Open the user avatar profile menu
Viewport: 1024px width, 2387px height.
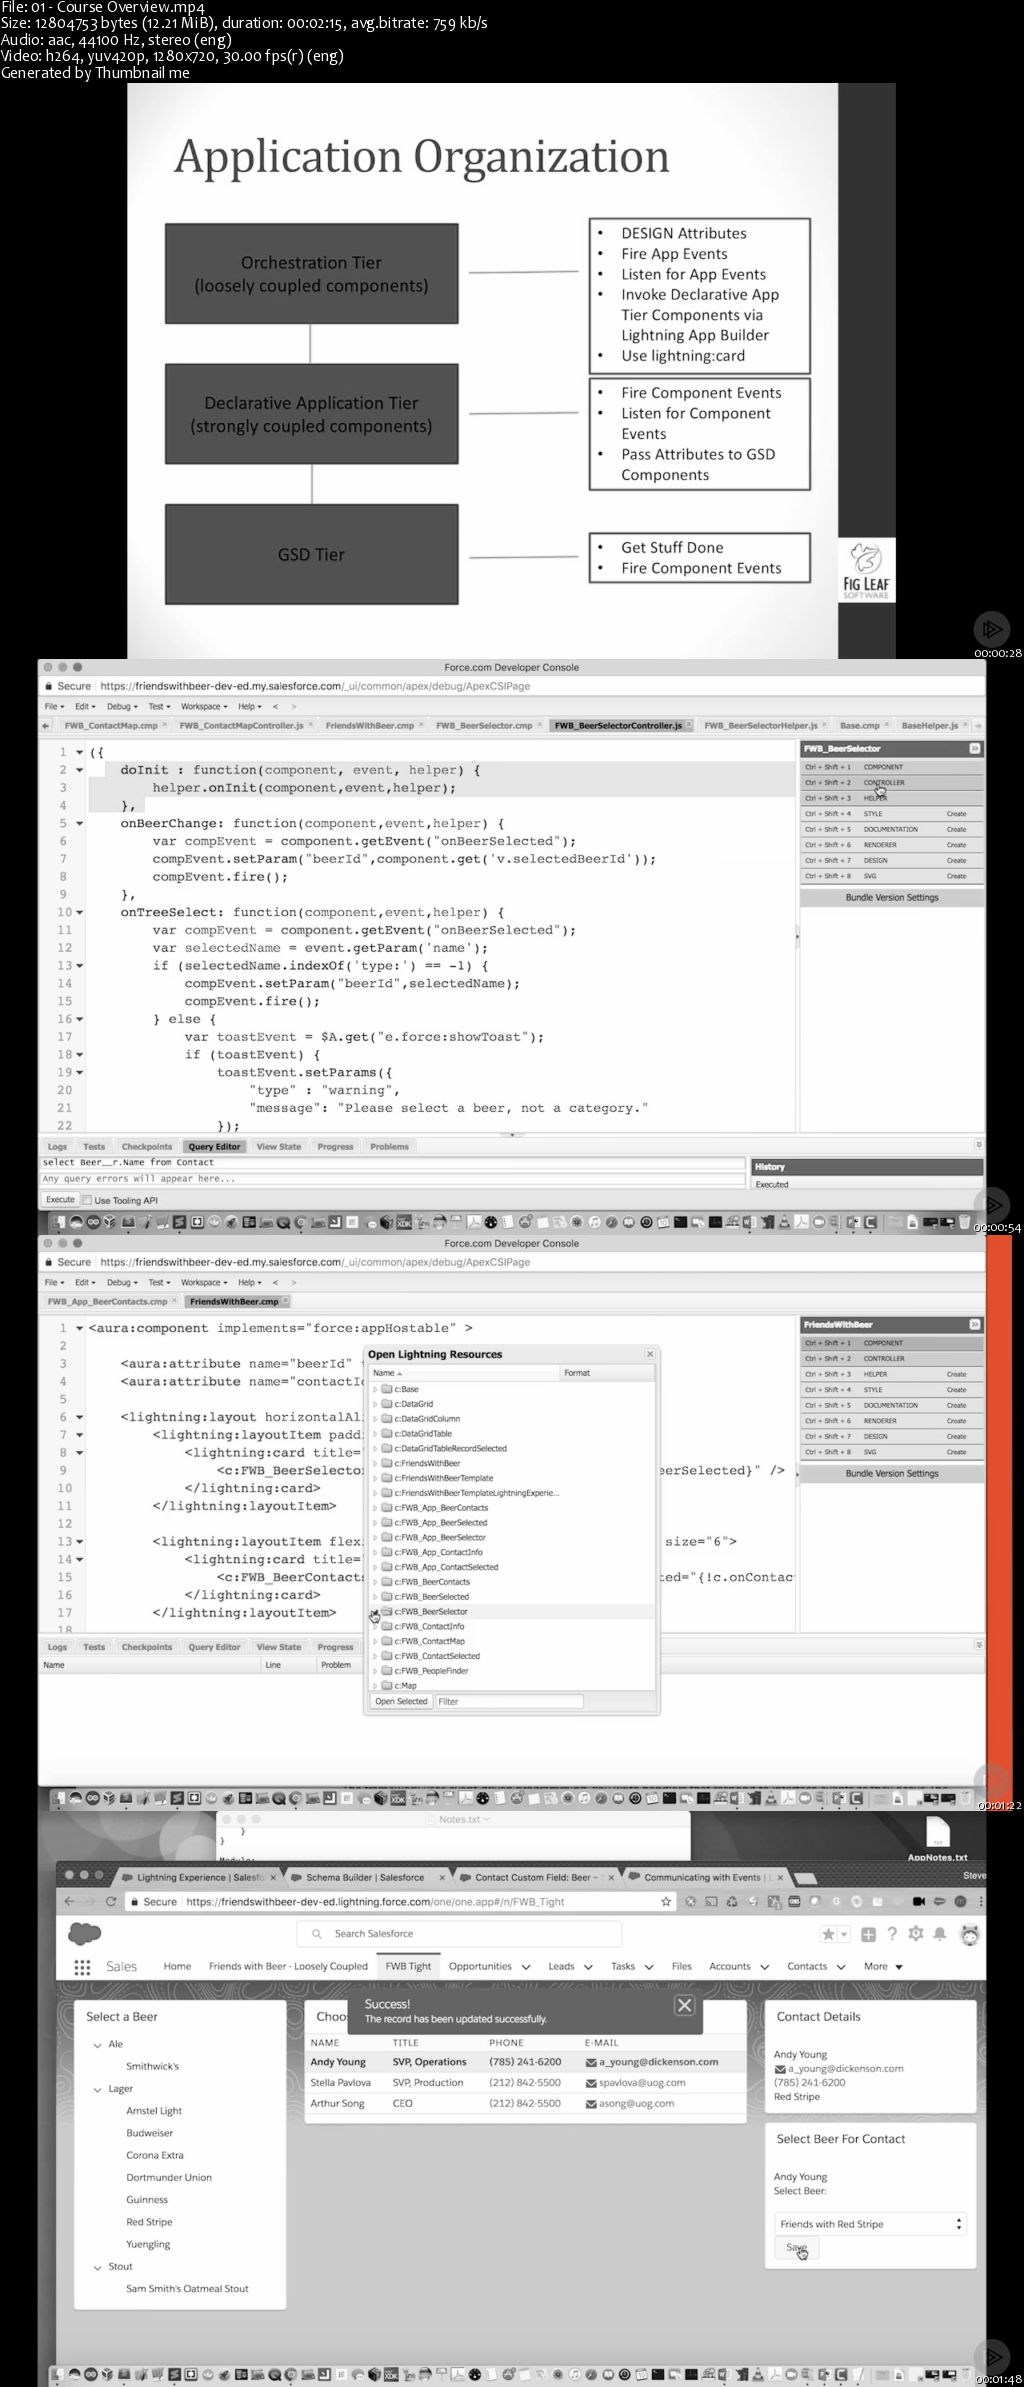[969, 1935]
